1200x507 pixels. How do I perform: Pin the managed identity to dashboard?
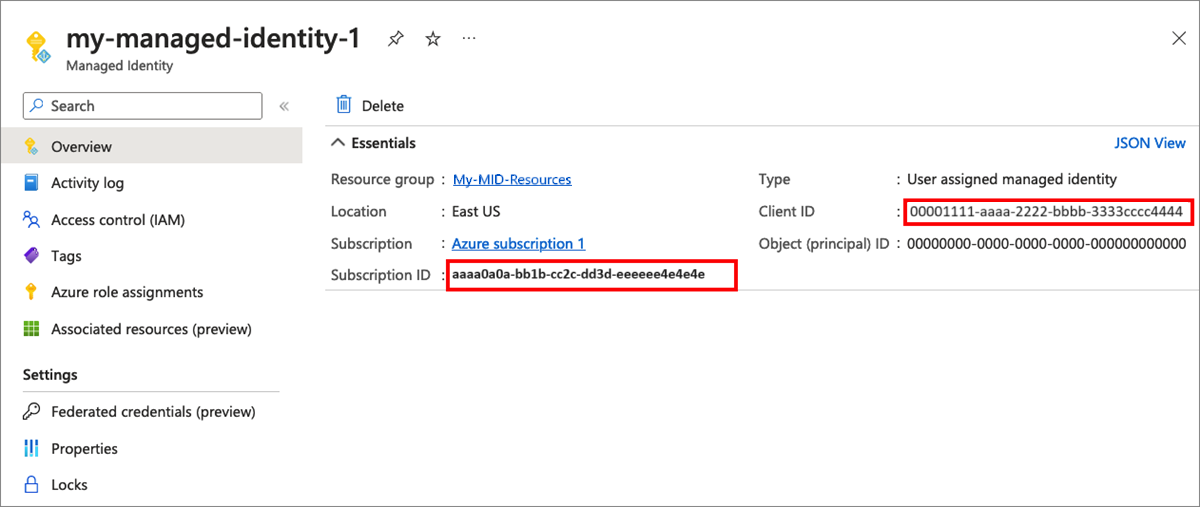396,39
